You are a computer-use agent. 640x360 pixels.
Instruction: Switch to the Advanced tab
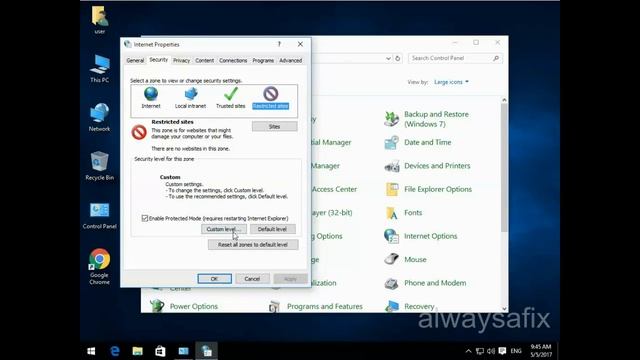point(291,60)
